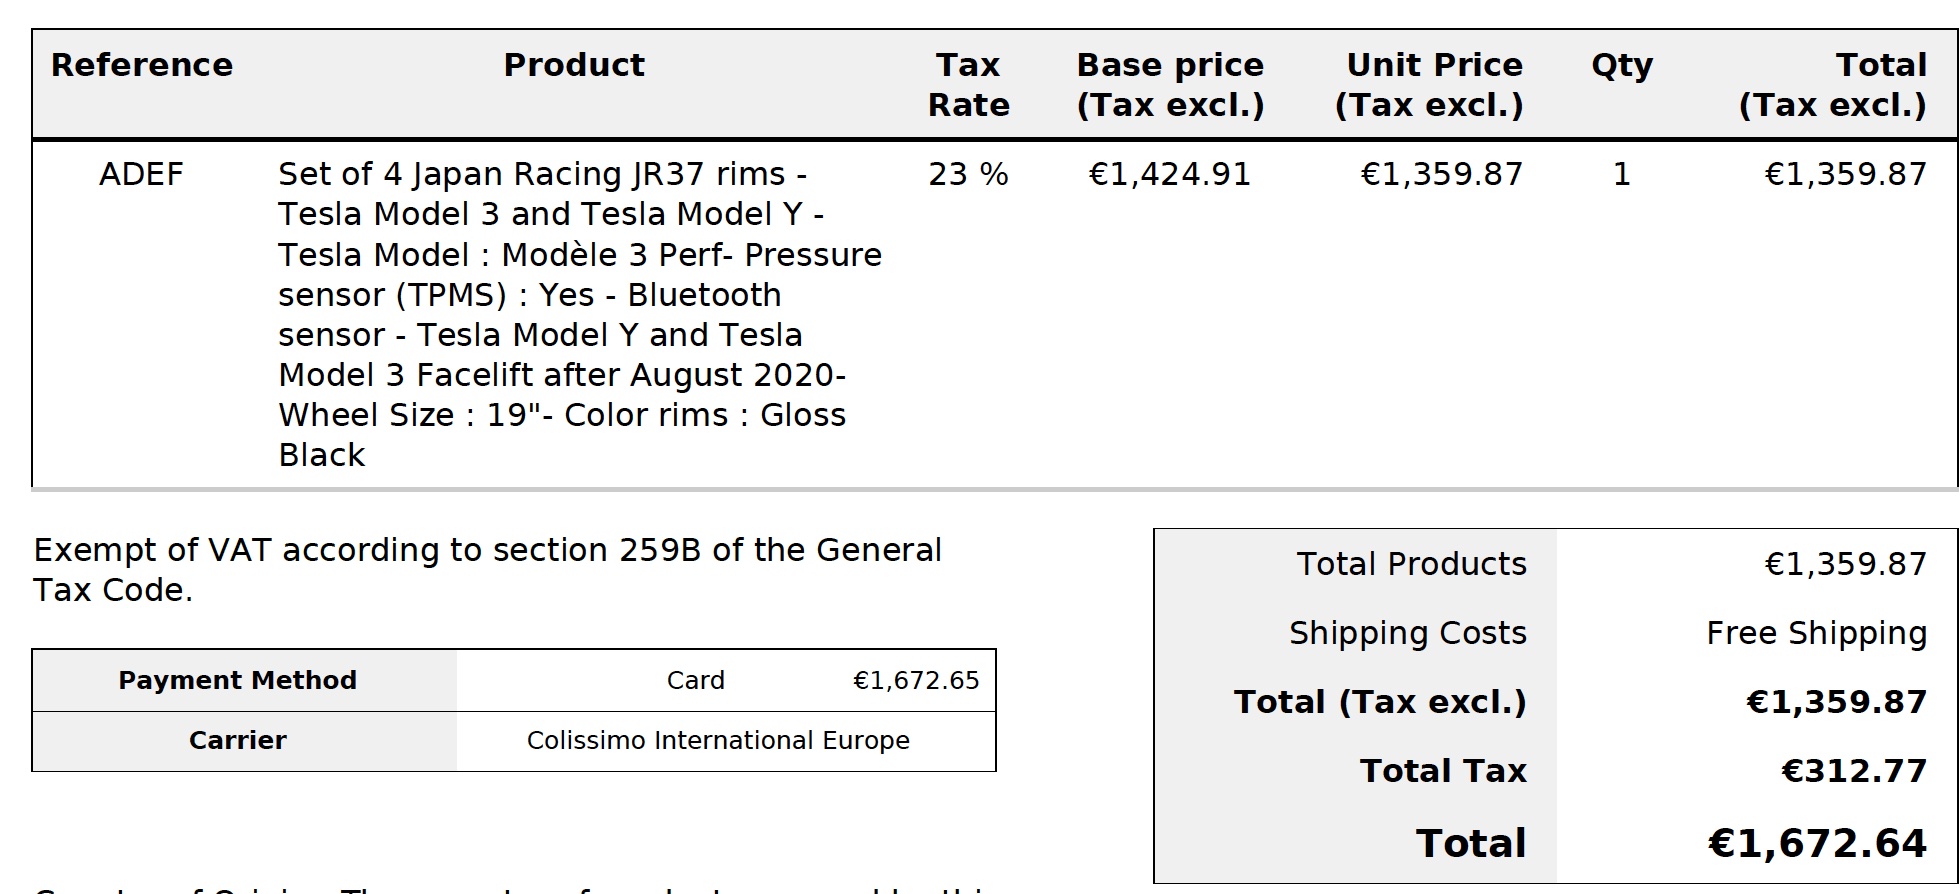Click the Total Tax amount €312.77
Screen dimensions: 1960x894
(1853, 771)
